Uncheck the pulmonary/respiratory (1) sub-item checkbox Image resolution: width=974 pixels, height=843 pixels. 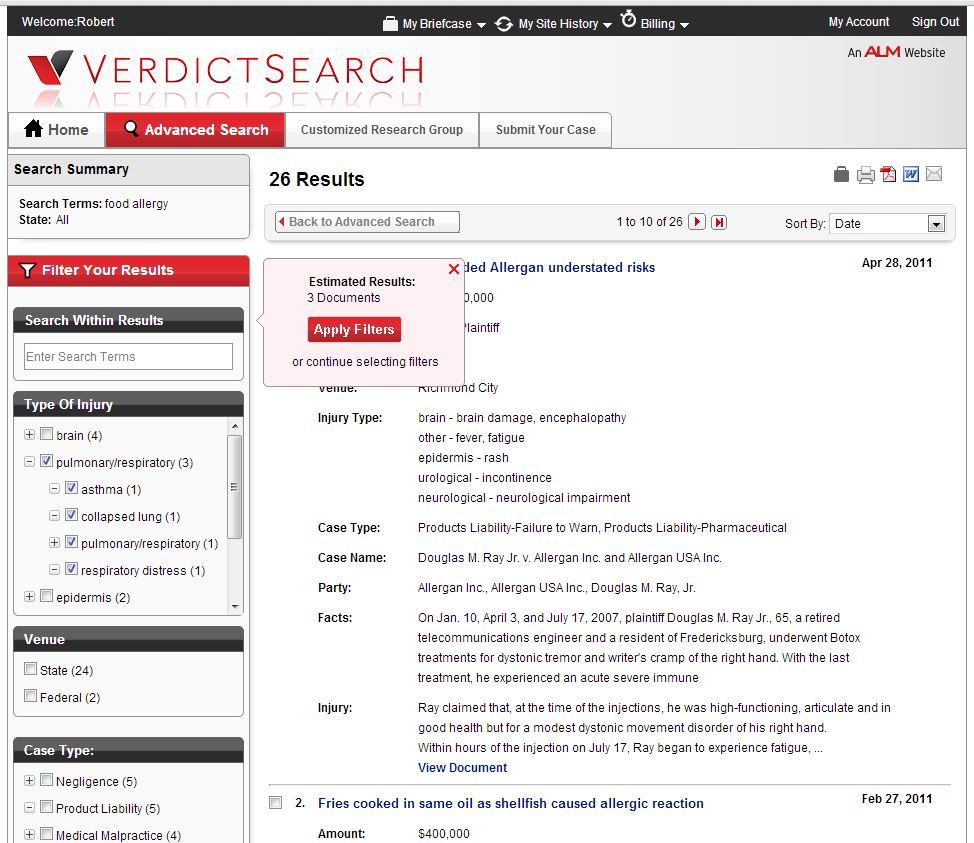click(x=71, y=542)
